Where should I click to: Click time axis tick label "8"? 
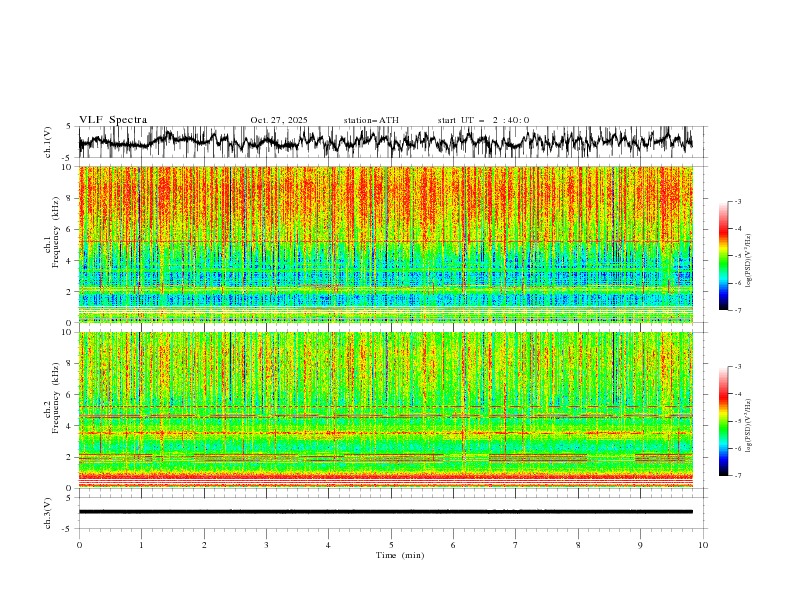point(578,545)
